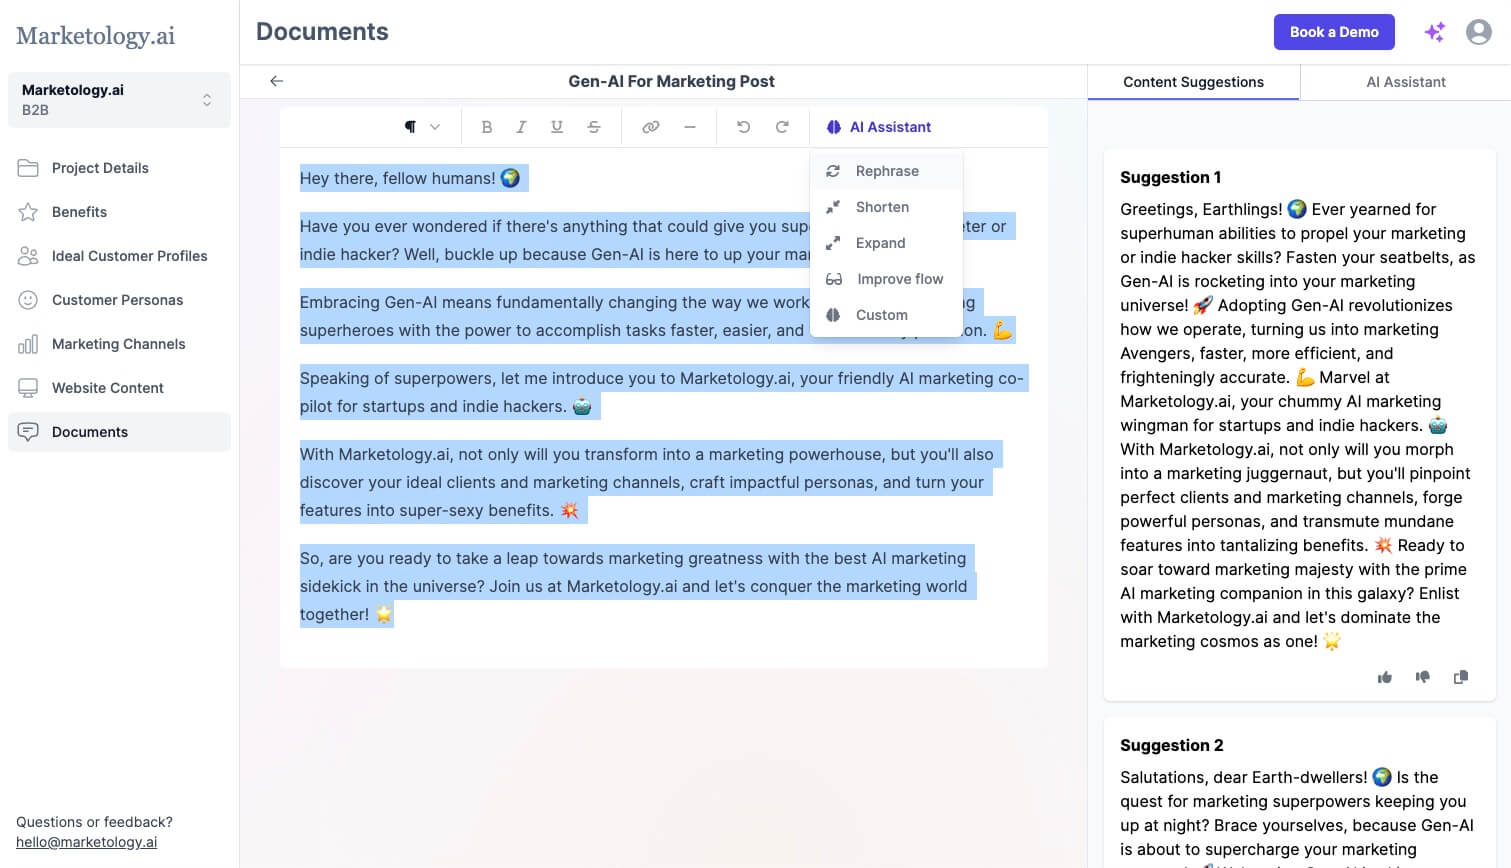Thumbs up Suggestion 1

(x=1385, y=677)
